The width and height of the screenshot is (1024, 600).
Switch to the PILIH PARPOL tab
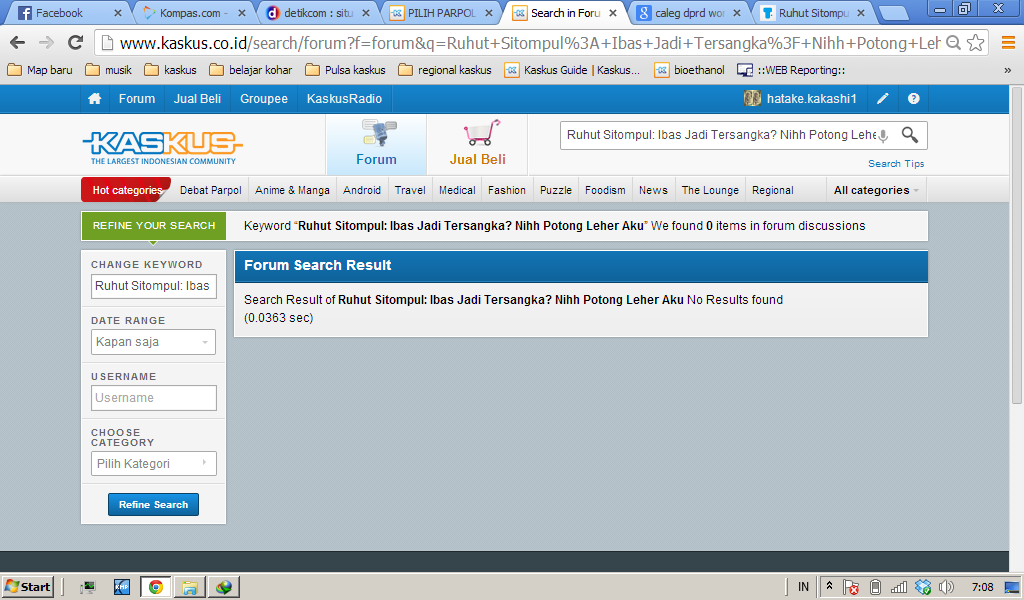click(441, 13)
